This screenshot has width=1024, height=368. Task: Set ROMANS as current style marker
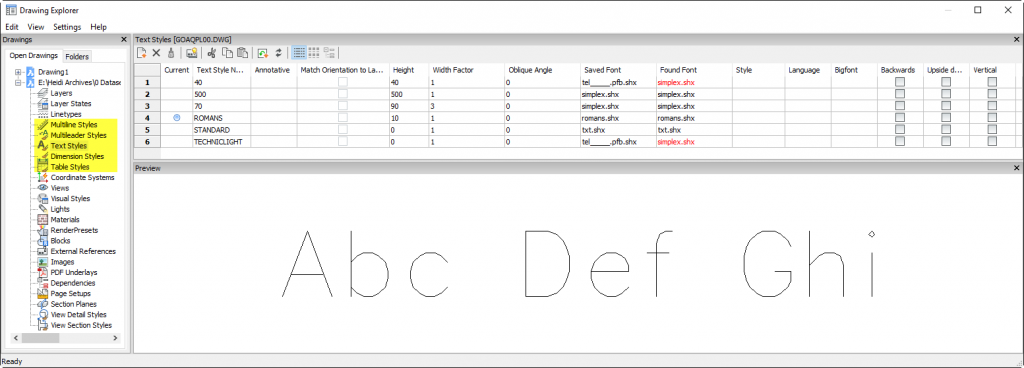[x=176, y=117]
